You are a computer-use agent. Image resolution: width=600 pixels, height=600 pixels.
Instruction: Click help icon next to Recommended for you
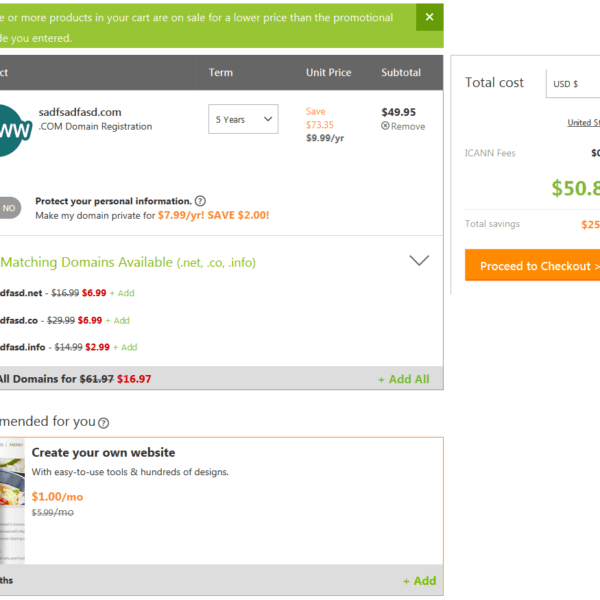[x=104, y=423]
